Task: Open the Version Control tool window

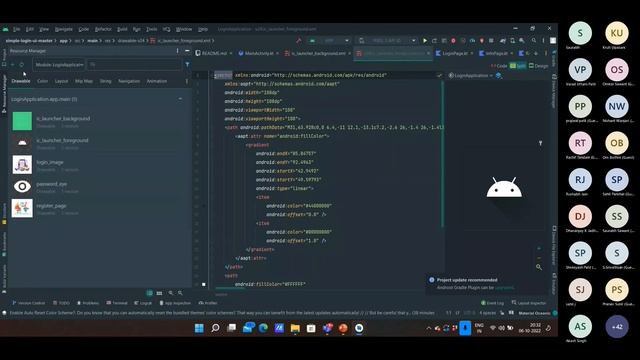Action: coord(29,303)
